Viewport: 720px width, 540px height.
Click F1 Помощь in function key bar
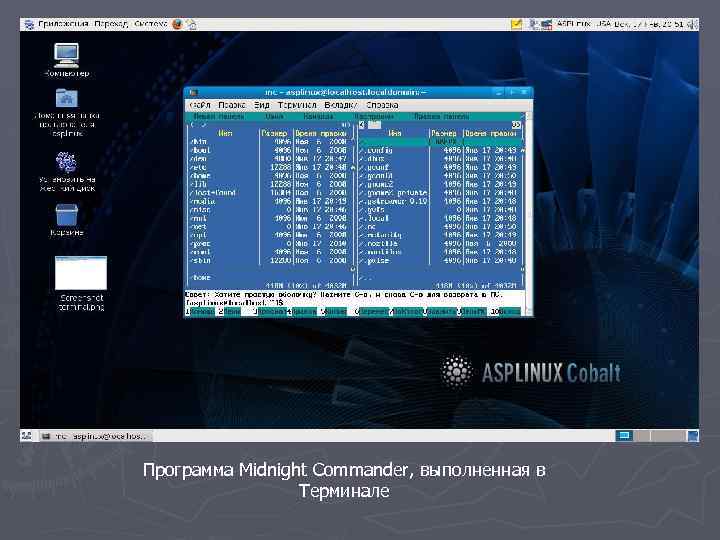pyautogui.click(x=200, y=312)
